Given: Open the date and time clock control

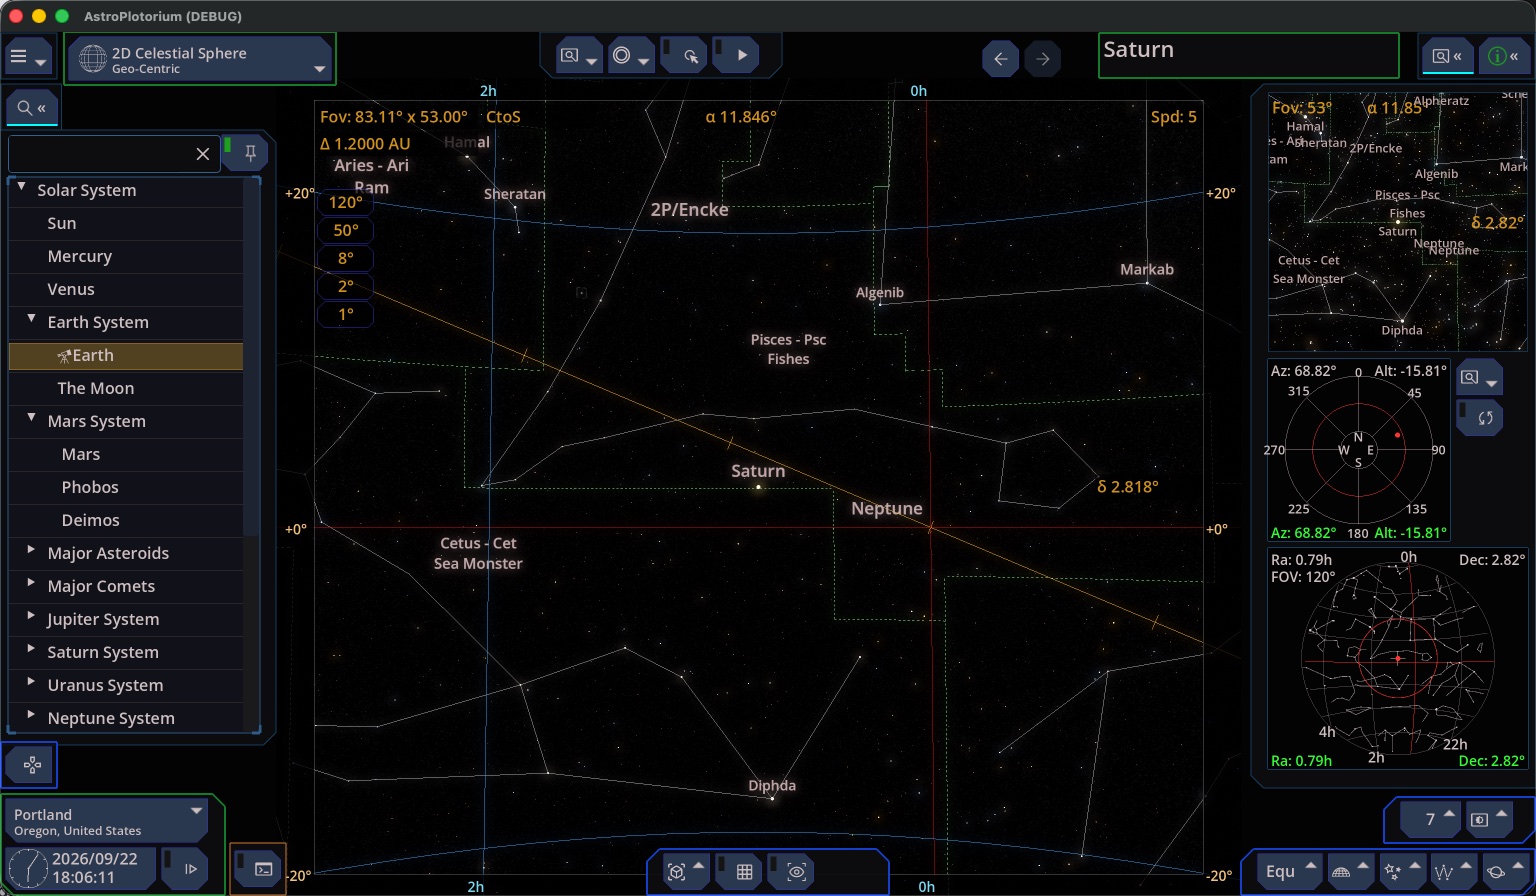Looking at the screenshot, I should click(x=82, y=868).
